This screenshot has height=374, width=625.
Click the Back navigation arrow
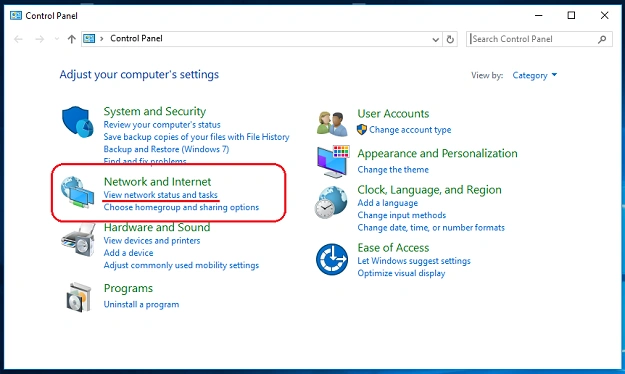coord(18,39)
